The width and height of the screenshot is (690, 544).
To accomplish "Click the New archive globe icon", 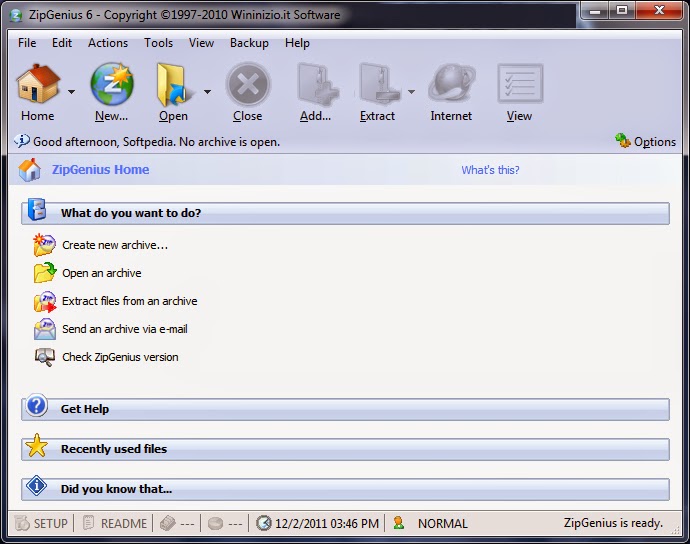I will coord(112,84).
